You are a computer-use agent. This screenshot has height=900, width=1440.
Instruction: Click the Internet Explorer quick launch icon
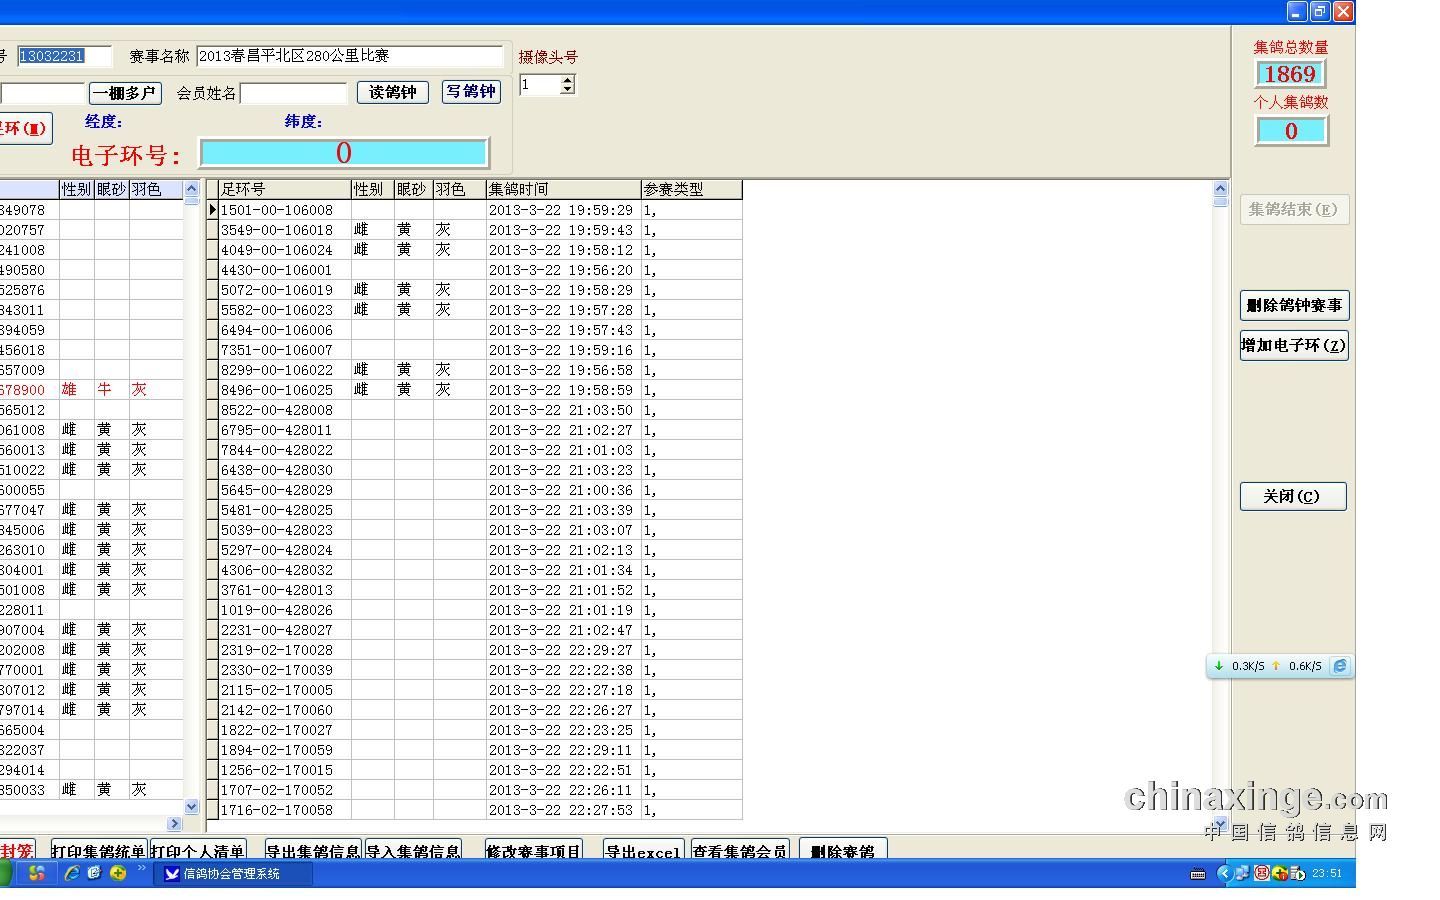(x=72, y=873)
